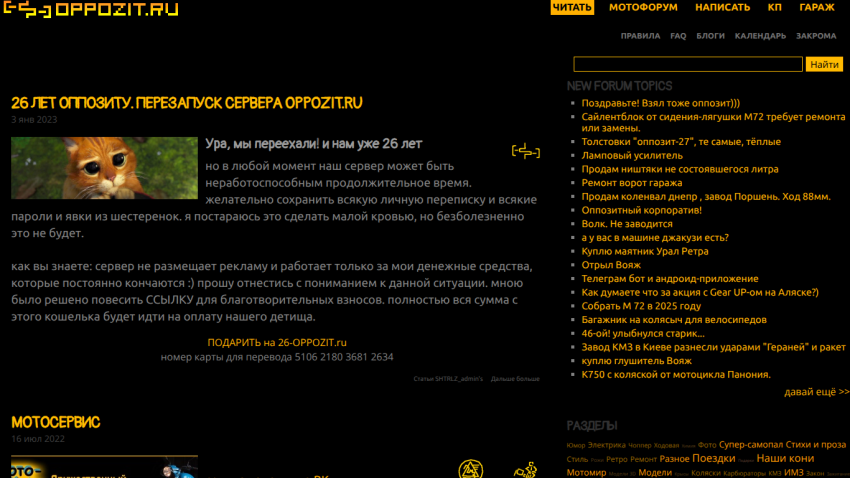Open topic Продам коленвал днепр
The width and height of the screenshot is (850, 478).
coord(706,197)
